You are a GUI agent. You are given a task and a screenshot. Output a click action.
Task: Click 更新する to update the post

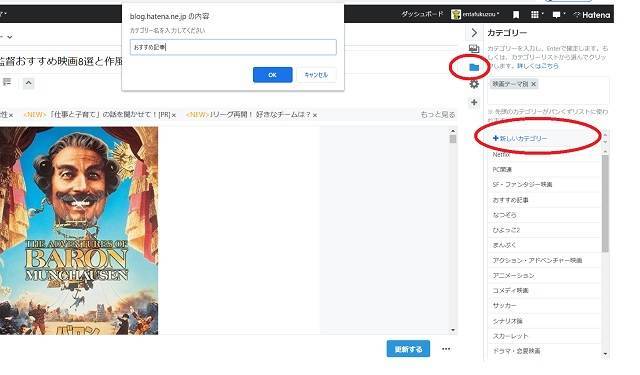coord(408,349)
